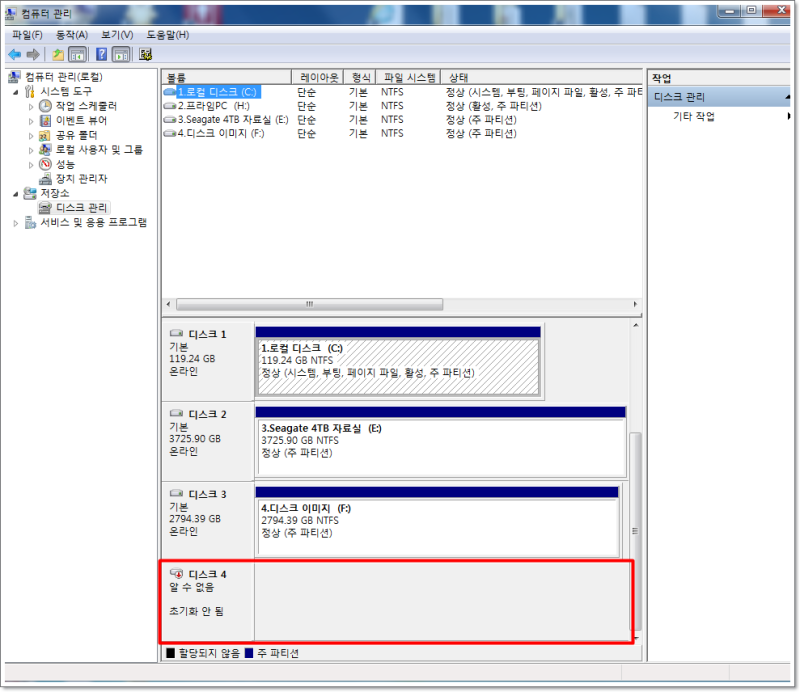800x692 pixels.
Task: Select 공유 폴더 in tree
Action: [76, 135]
